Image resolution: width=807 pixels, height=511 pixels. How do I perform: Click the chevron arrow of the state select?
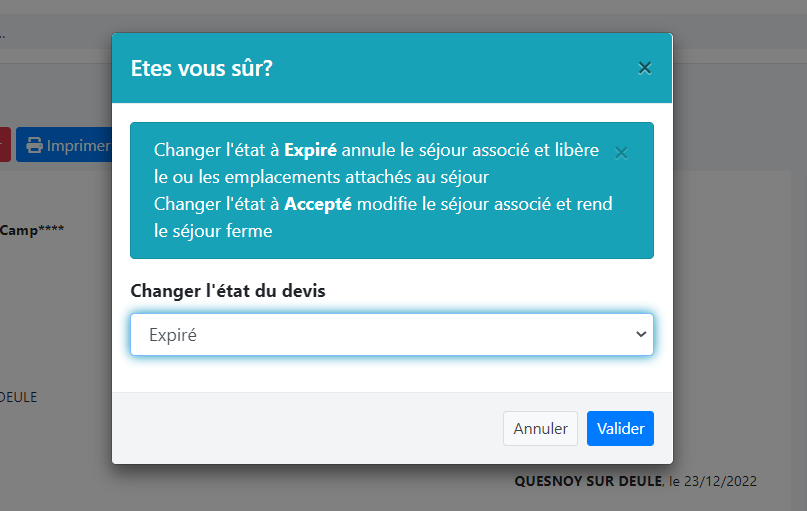tap(641, 335)
